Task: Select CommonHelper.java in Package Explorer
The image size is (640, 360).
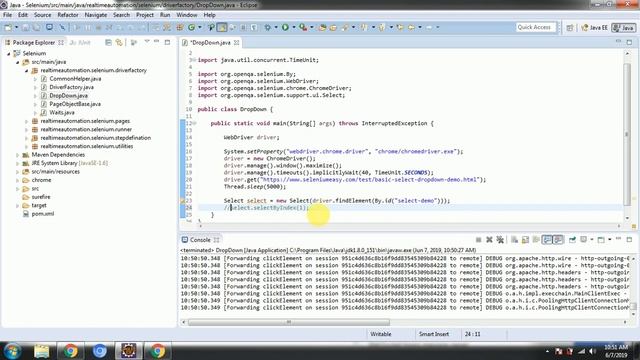Action: tap(75, 79)
